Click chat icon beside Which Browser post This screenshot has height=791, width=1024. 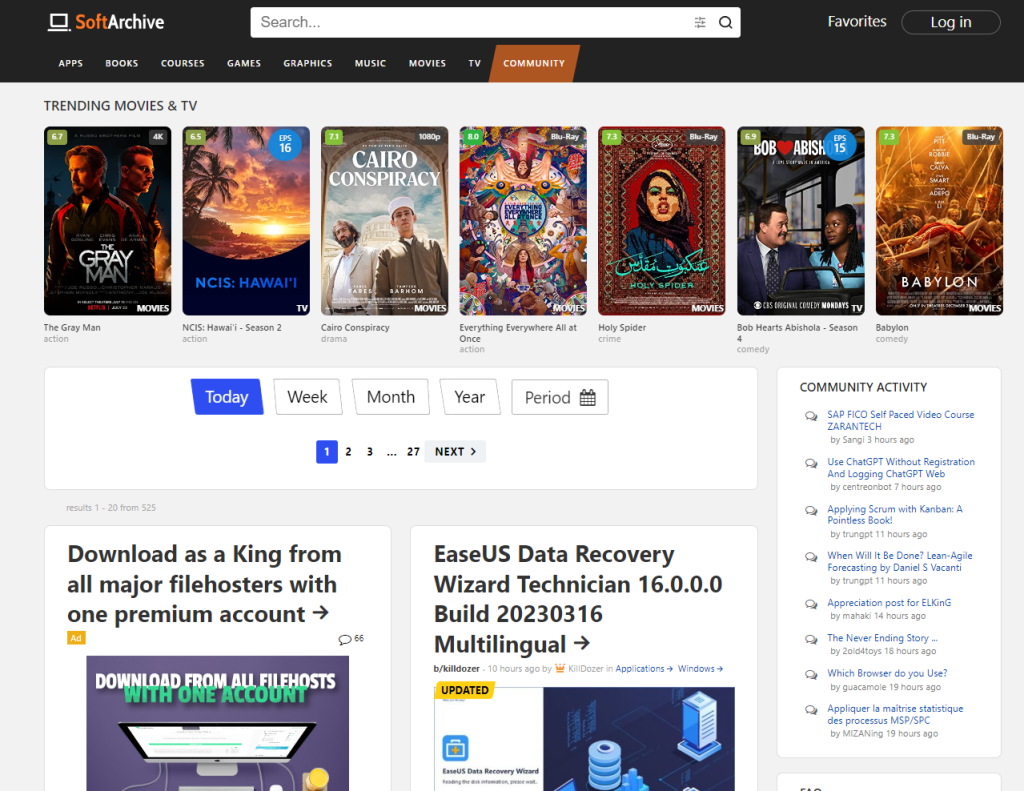click(x=811, y=675)
